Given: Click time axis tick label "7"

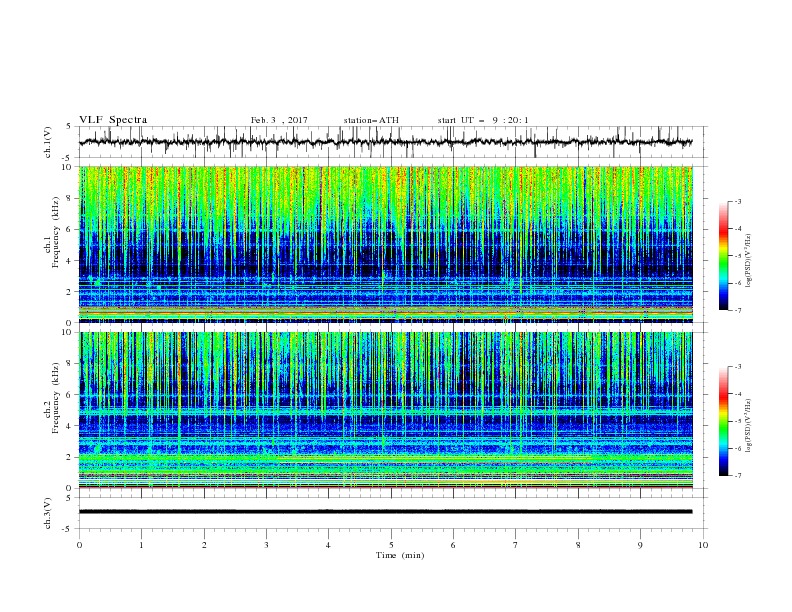Looking at the screenshot, I should 516,545.
